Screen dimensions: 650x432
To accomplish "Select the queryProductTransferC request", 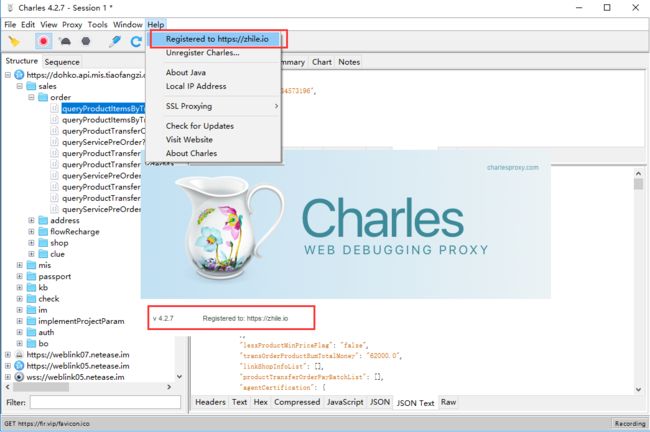I will tap(104, 131).
